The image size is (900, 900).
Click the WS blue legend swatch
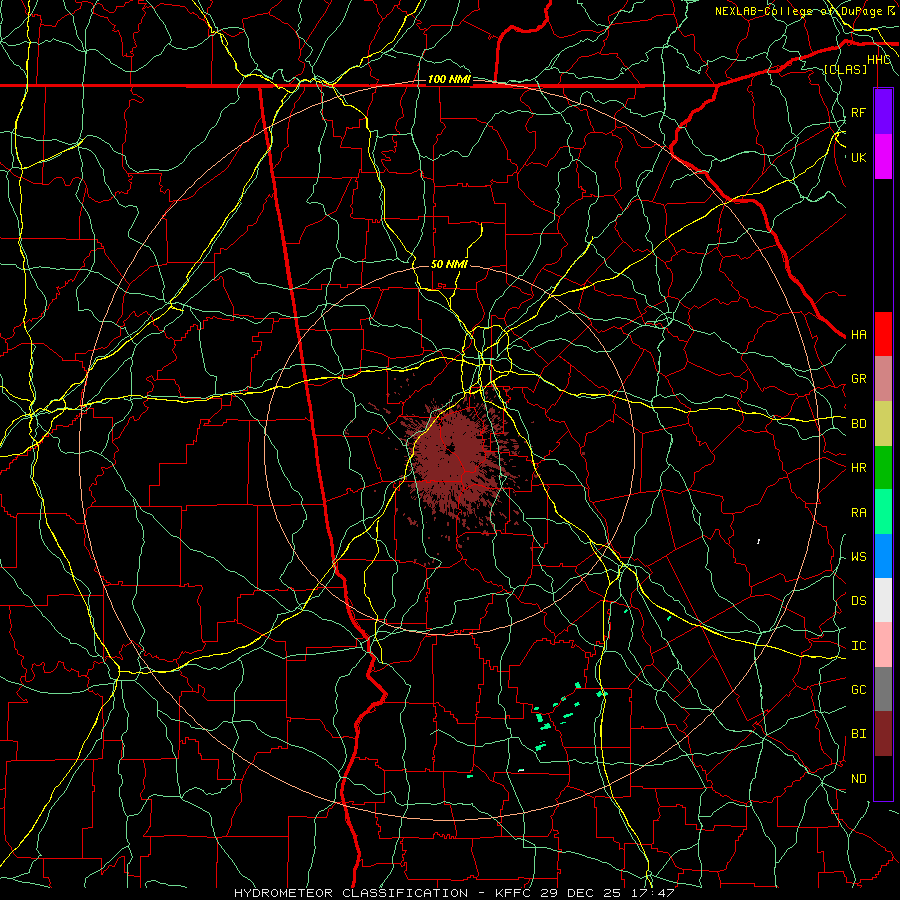(x=883, y=556)
